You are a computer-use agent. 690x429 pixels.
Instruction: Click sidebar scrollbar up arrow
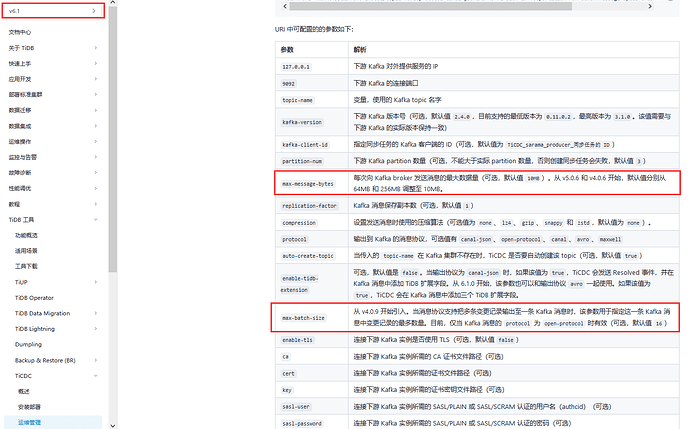click(113, 3)
